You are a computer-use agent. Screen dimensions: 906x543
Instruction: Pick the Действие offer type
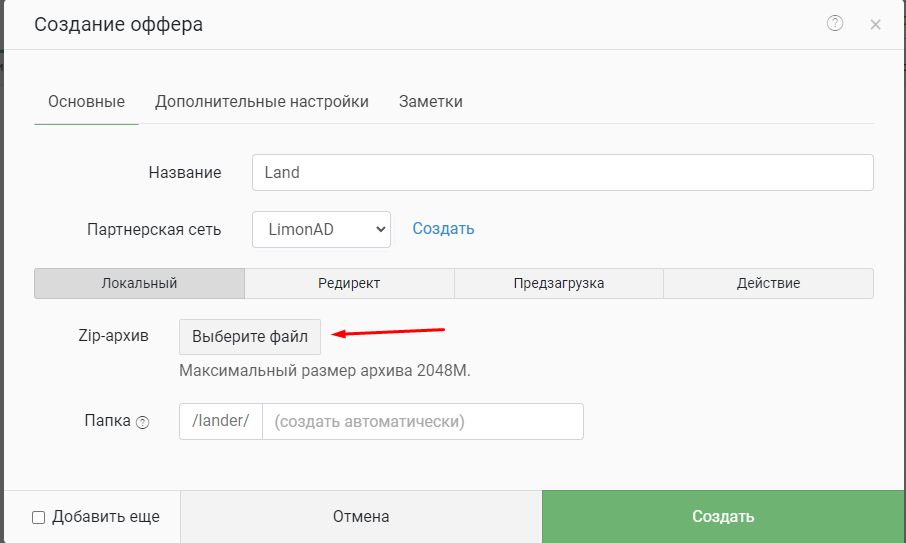coord(768,283)
